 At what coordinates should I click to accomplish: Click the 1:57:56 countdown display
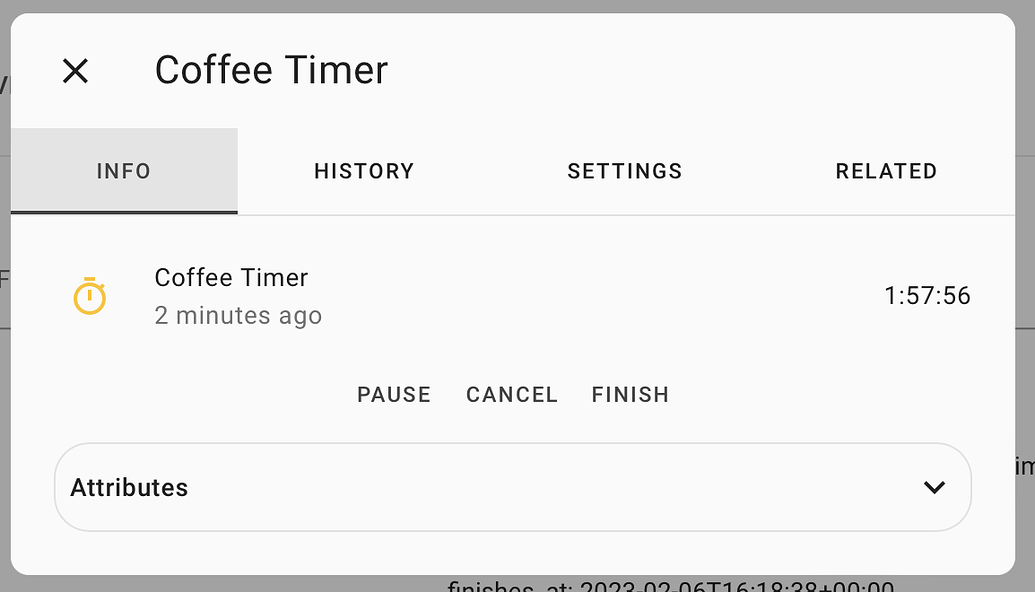pos(927,295)
